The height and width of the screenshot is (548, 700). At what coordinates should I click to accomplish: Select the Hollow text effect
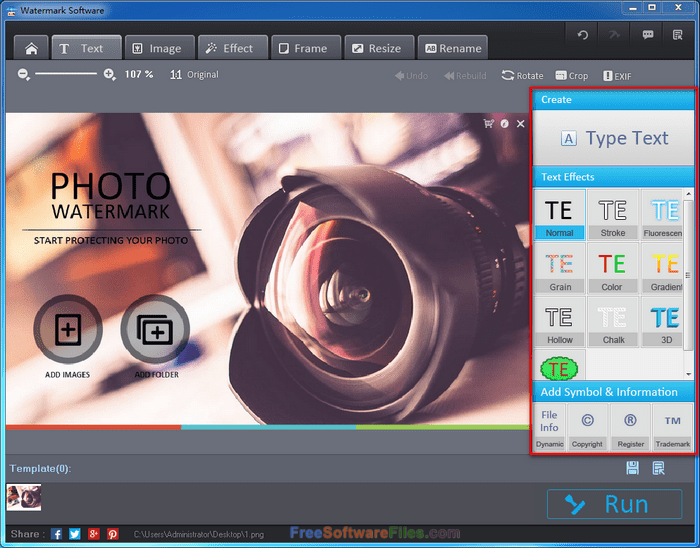point(559,322)
